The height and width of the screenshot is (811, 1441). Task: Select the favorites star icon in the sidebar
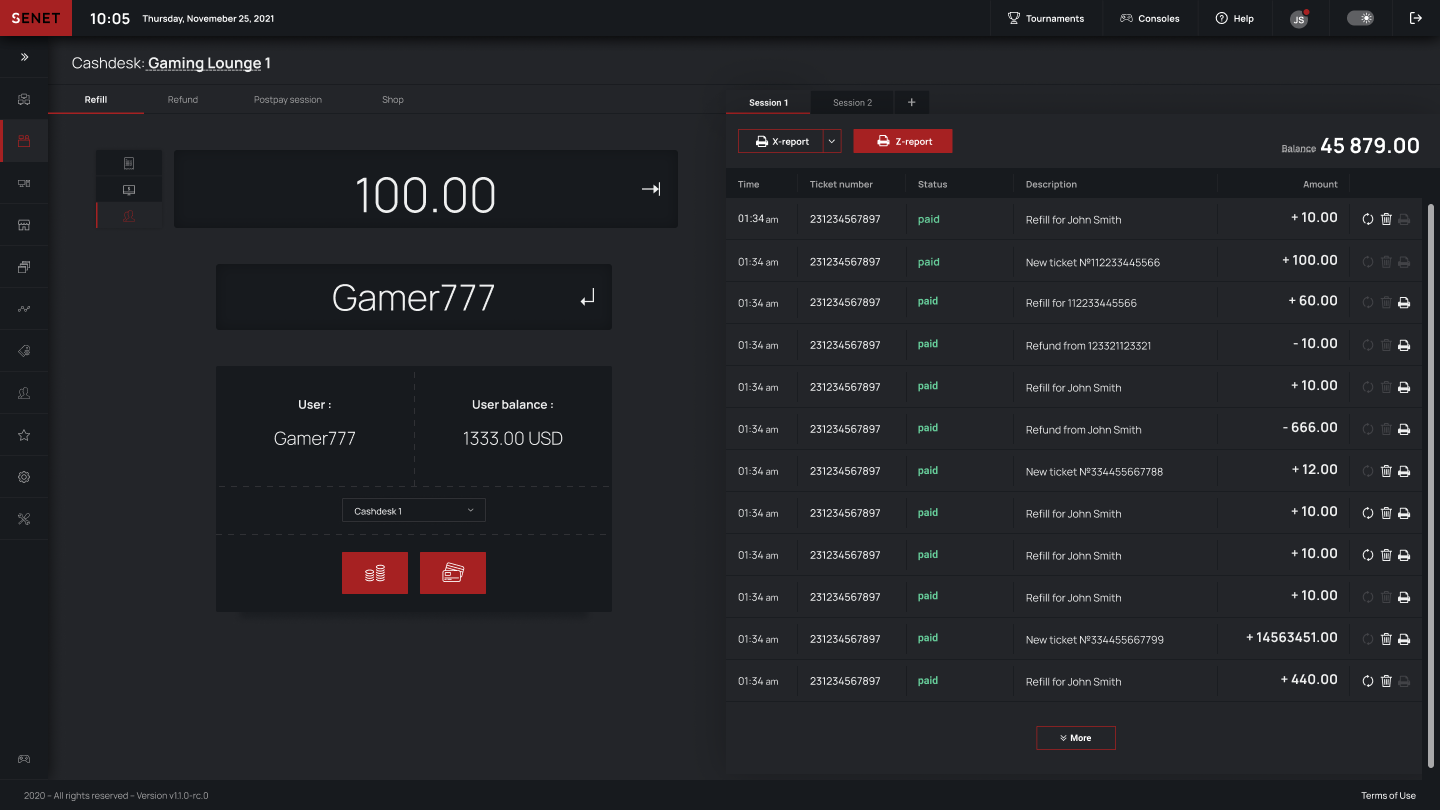[x=24, y=434]
